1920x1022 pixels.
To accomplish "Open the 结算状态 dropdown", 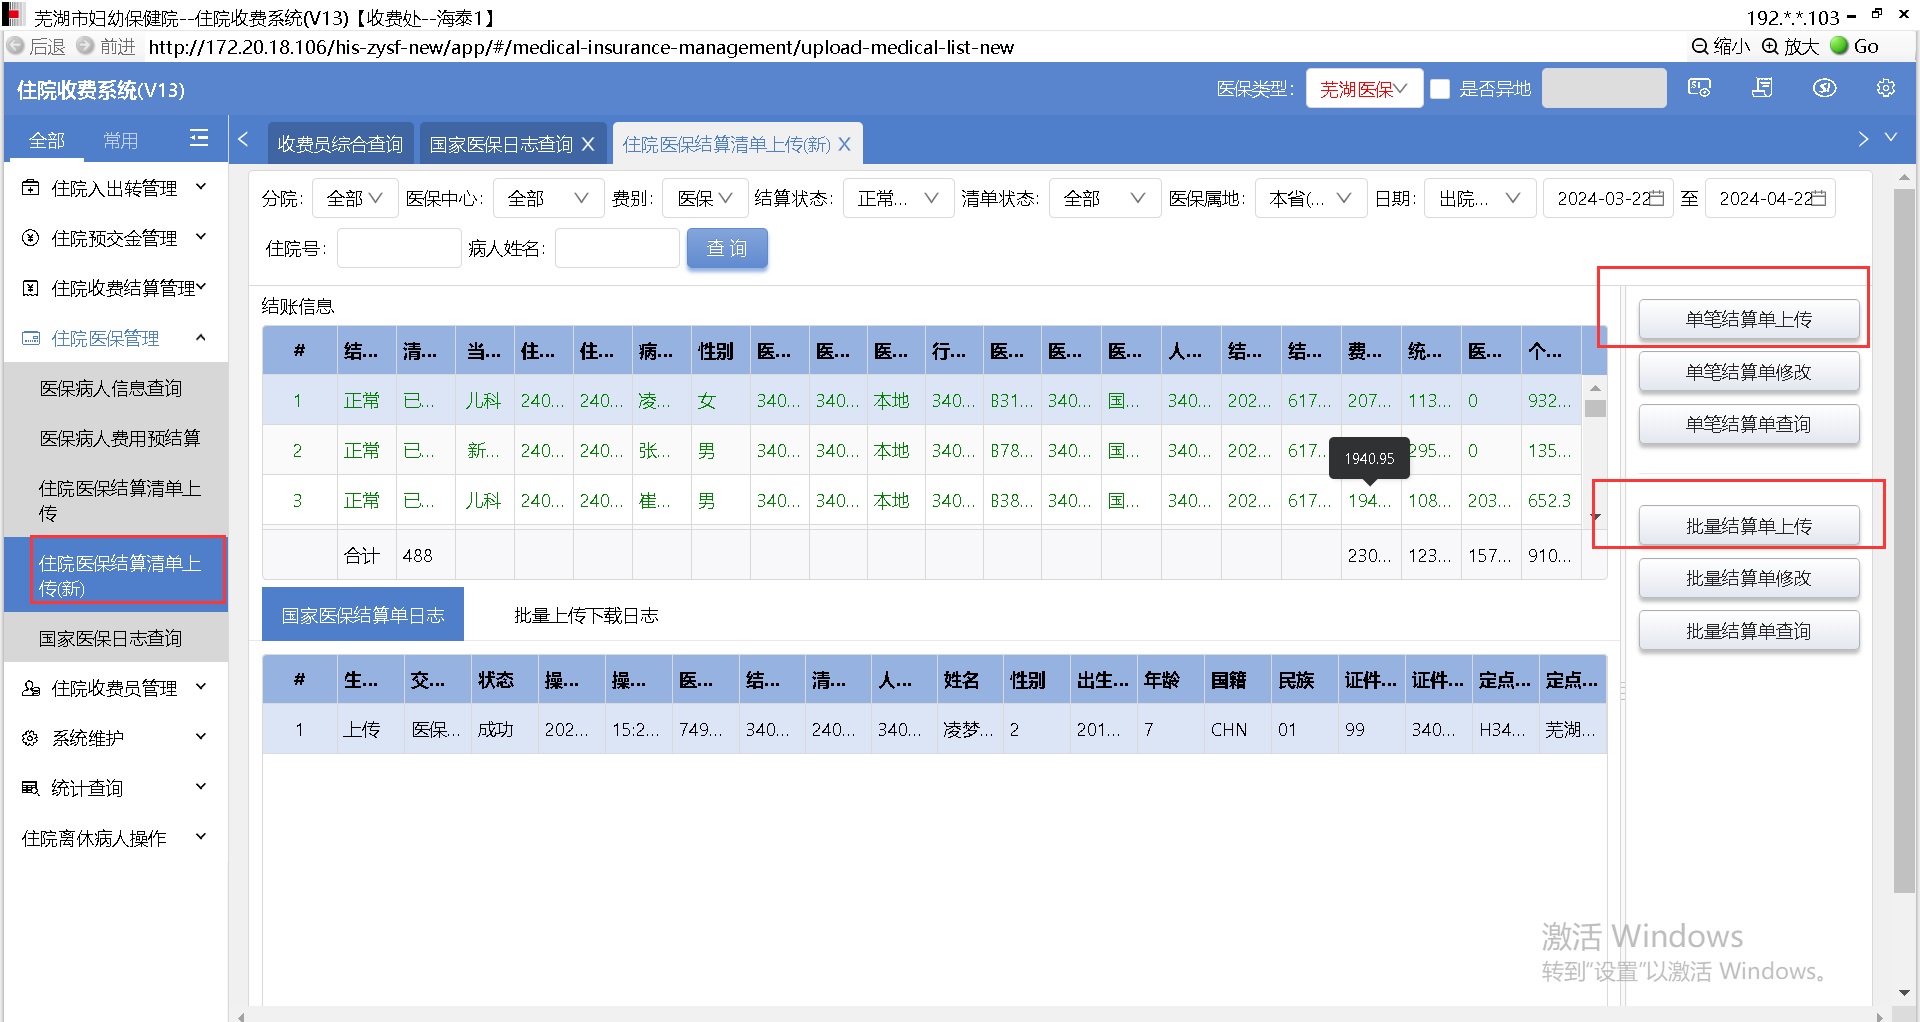I will pos(898,198).
